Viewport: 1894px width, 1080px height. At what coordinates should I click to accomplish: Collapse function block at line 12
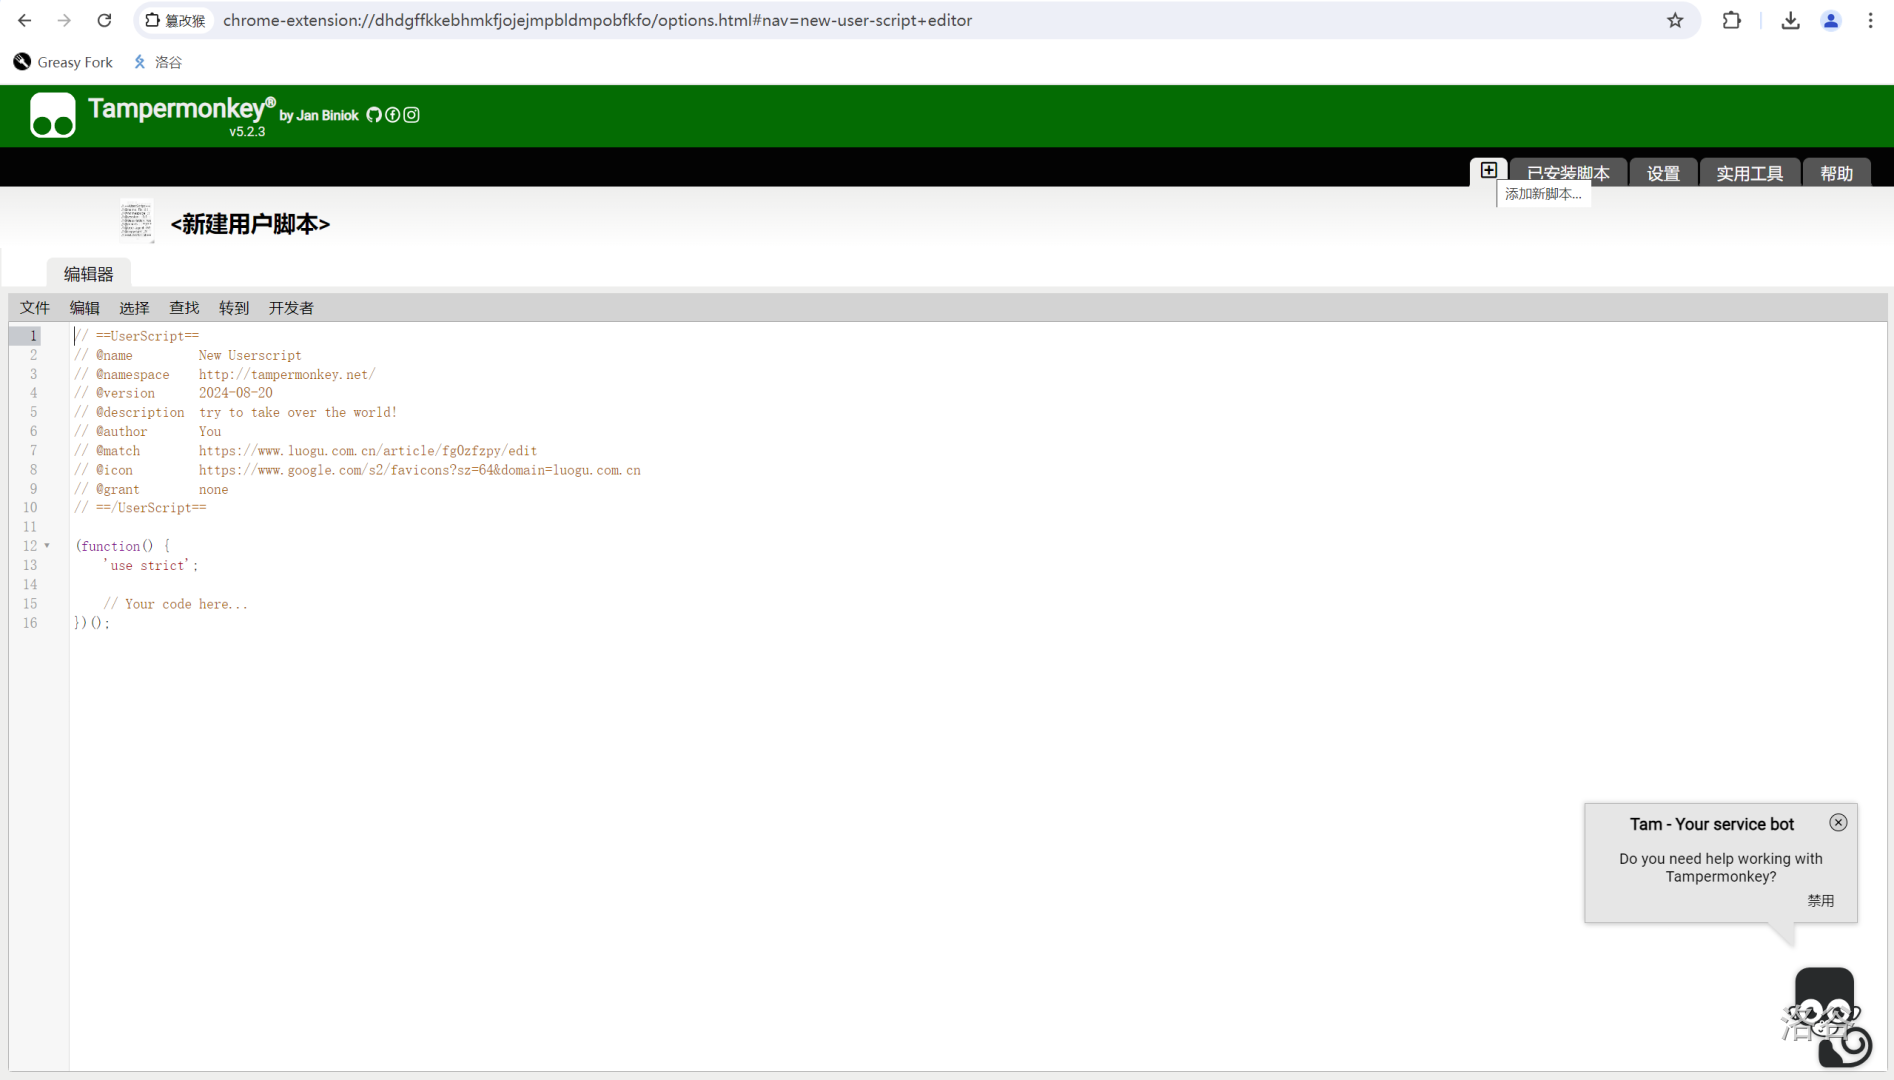tap(47, 546)
